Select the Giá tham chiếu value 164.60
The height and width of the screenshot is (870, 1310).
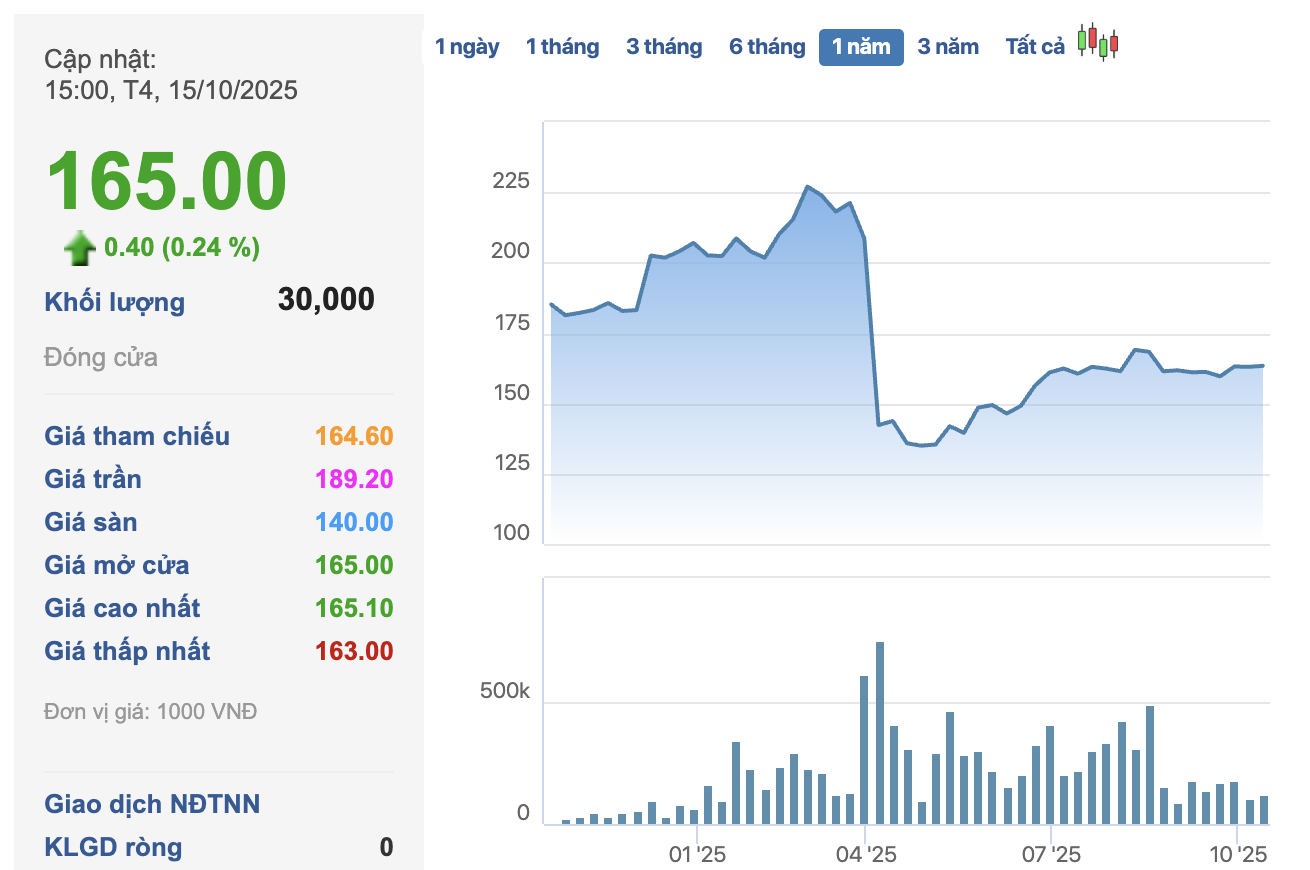[x=354, y=436]
